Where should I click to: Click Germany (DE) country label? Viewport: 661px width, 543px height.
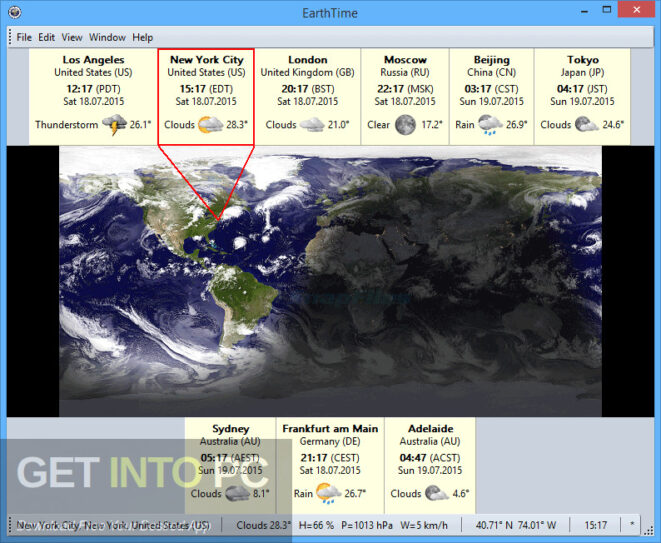point(330,441)
